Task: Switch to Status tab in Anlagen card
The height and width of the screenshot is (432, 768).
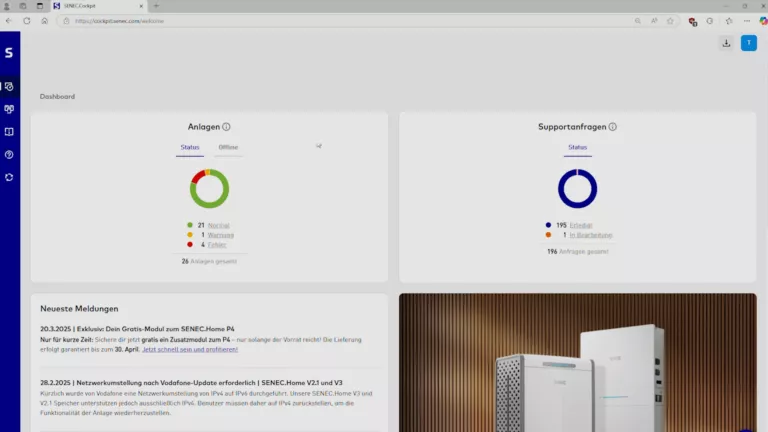Action: (x=190, y=147)
